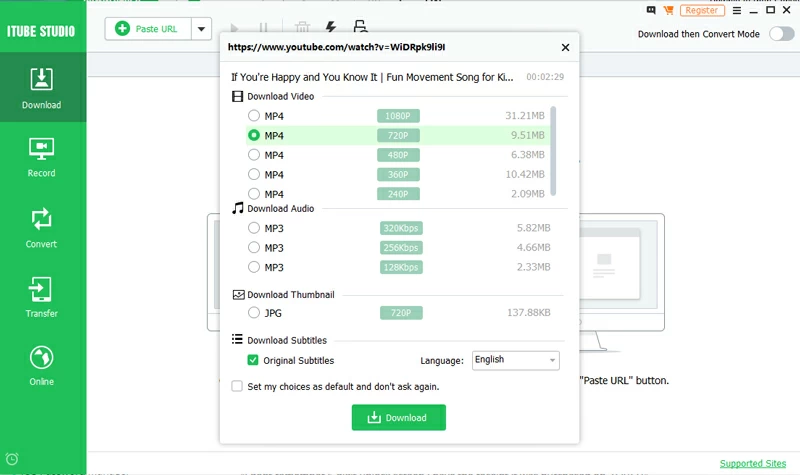Click the green Download button
800x475 pixels.
pyautogui.click(x=398, y=417)
